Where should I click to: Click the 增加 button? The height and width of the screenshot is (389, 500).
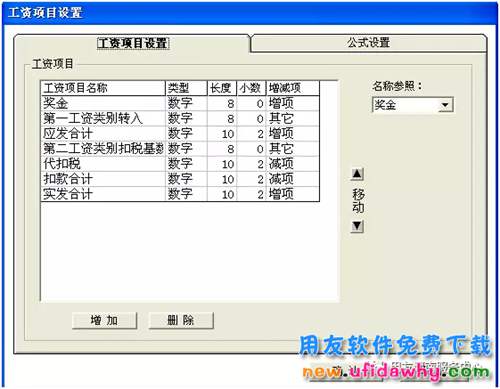(104, 320)
